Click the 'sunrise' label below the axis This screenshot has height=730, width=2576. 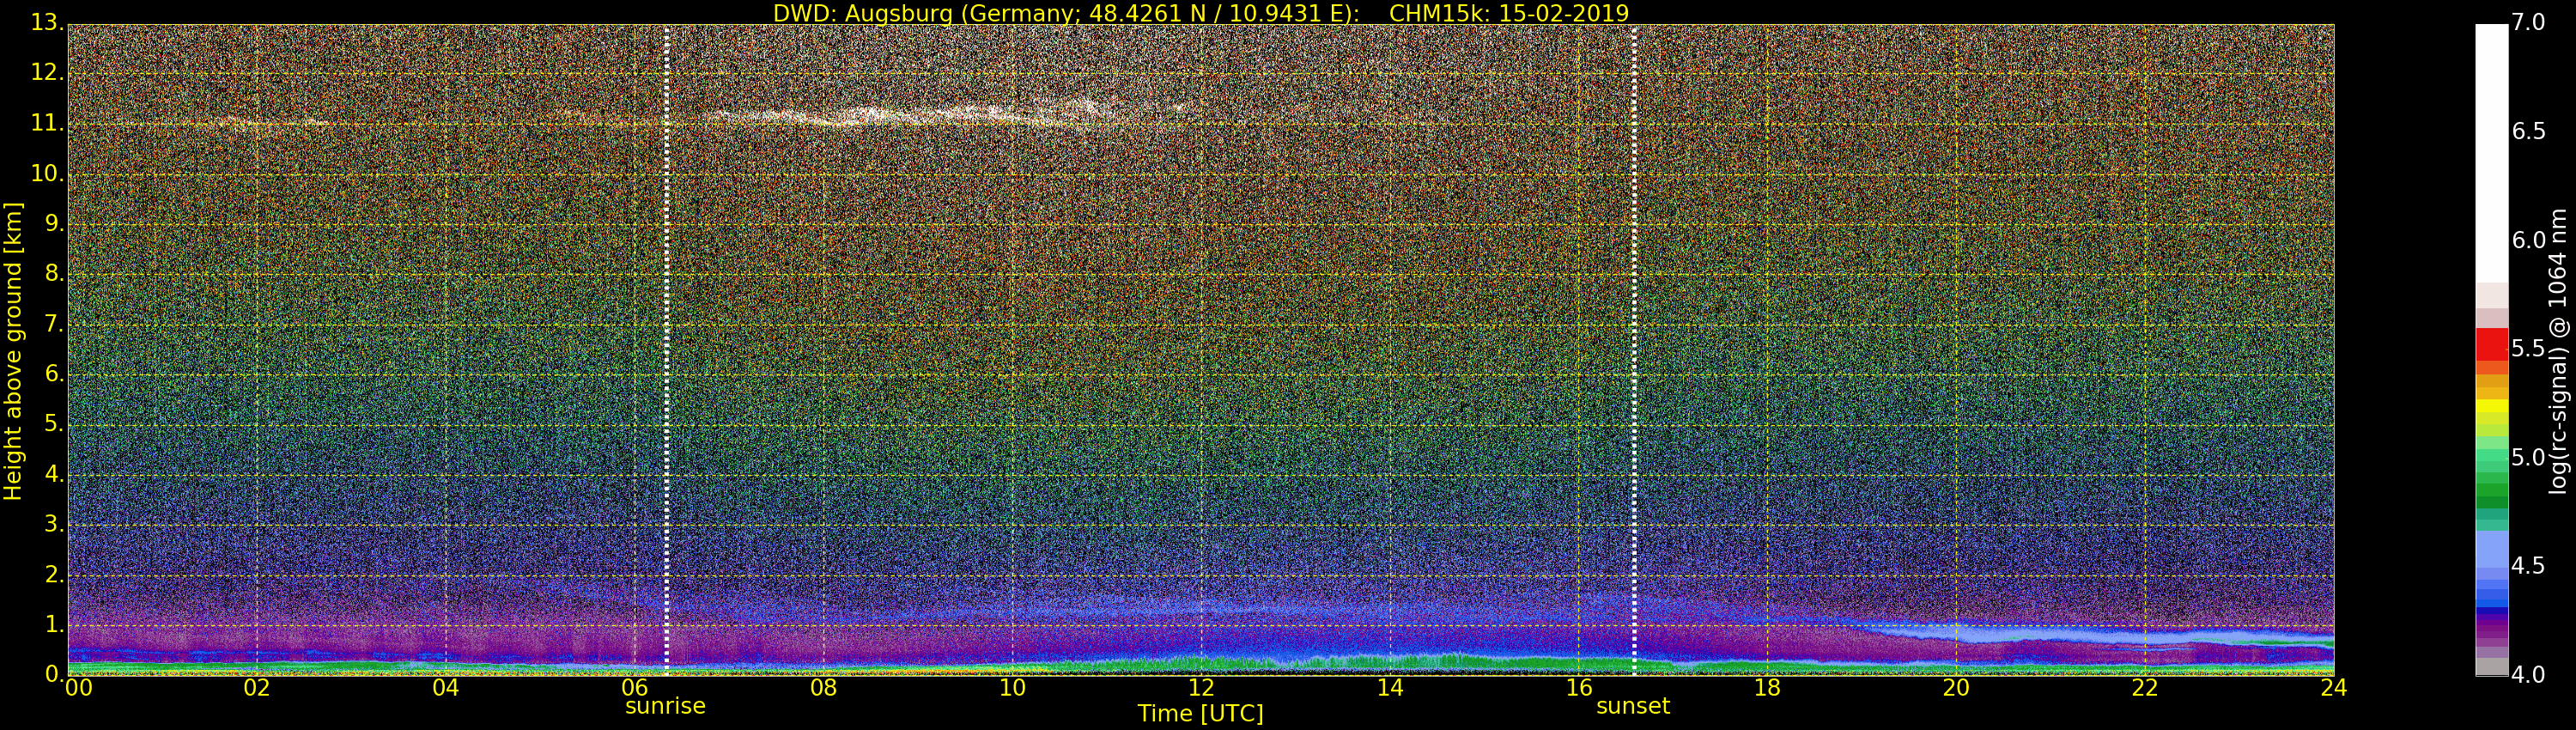click(665, 706)
